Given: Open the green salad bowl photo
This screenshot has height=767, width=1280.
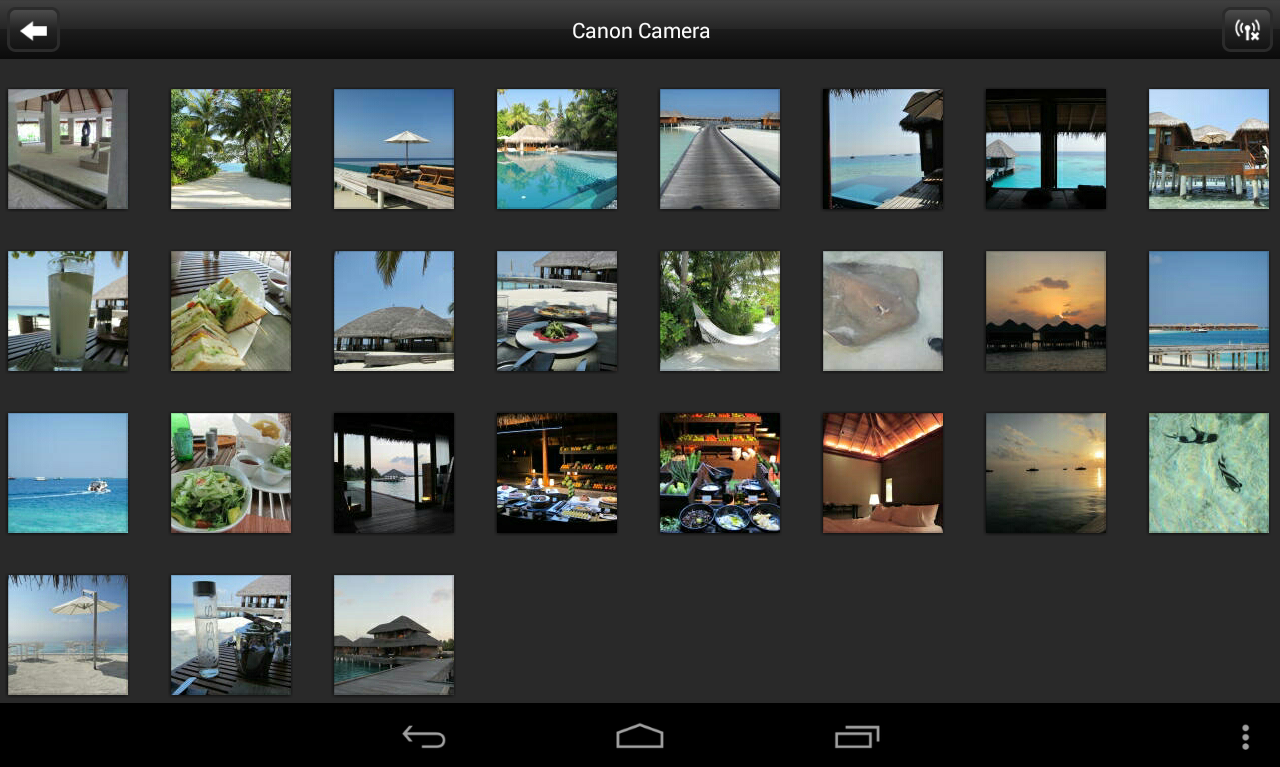Looking at the screenshot, I should (230, 472).
